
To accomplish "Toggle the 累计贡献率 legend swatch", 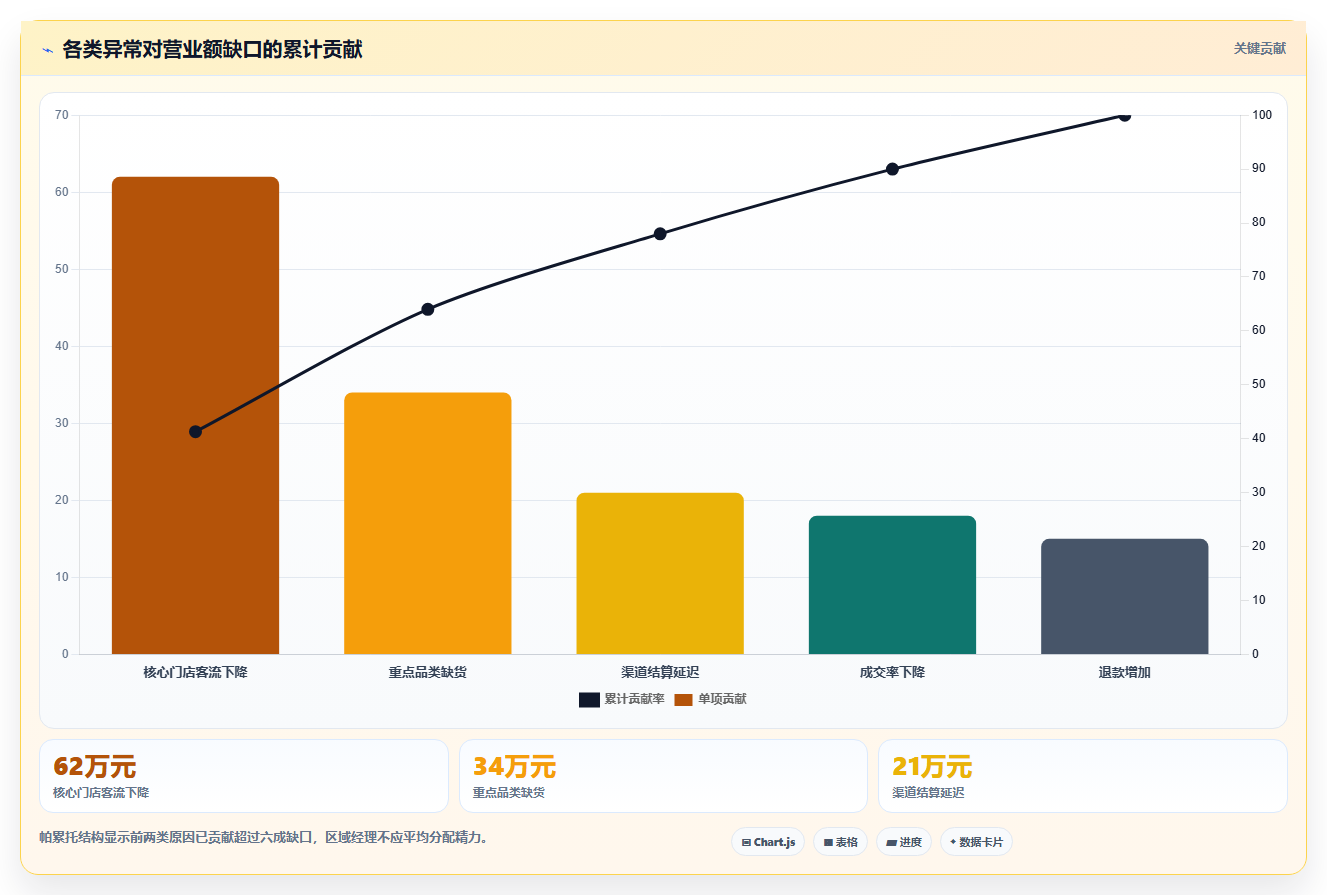I will [x=589, y=699].
